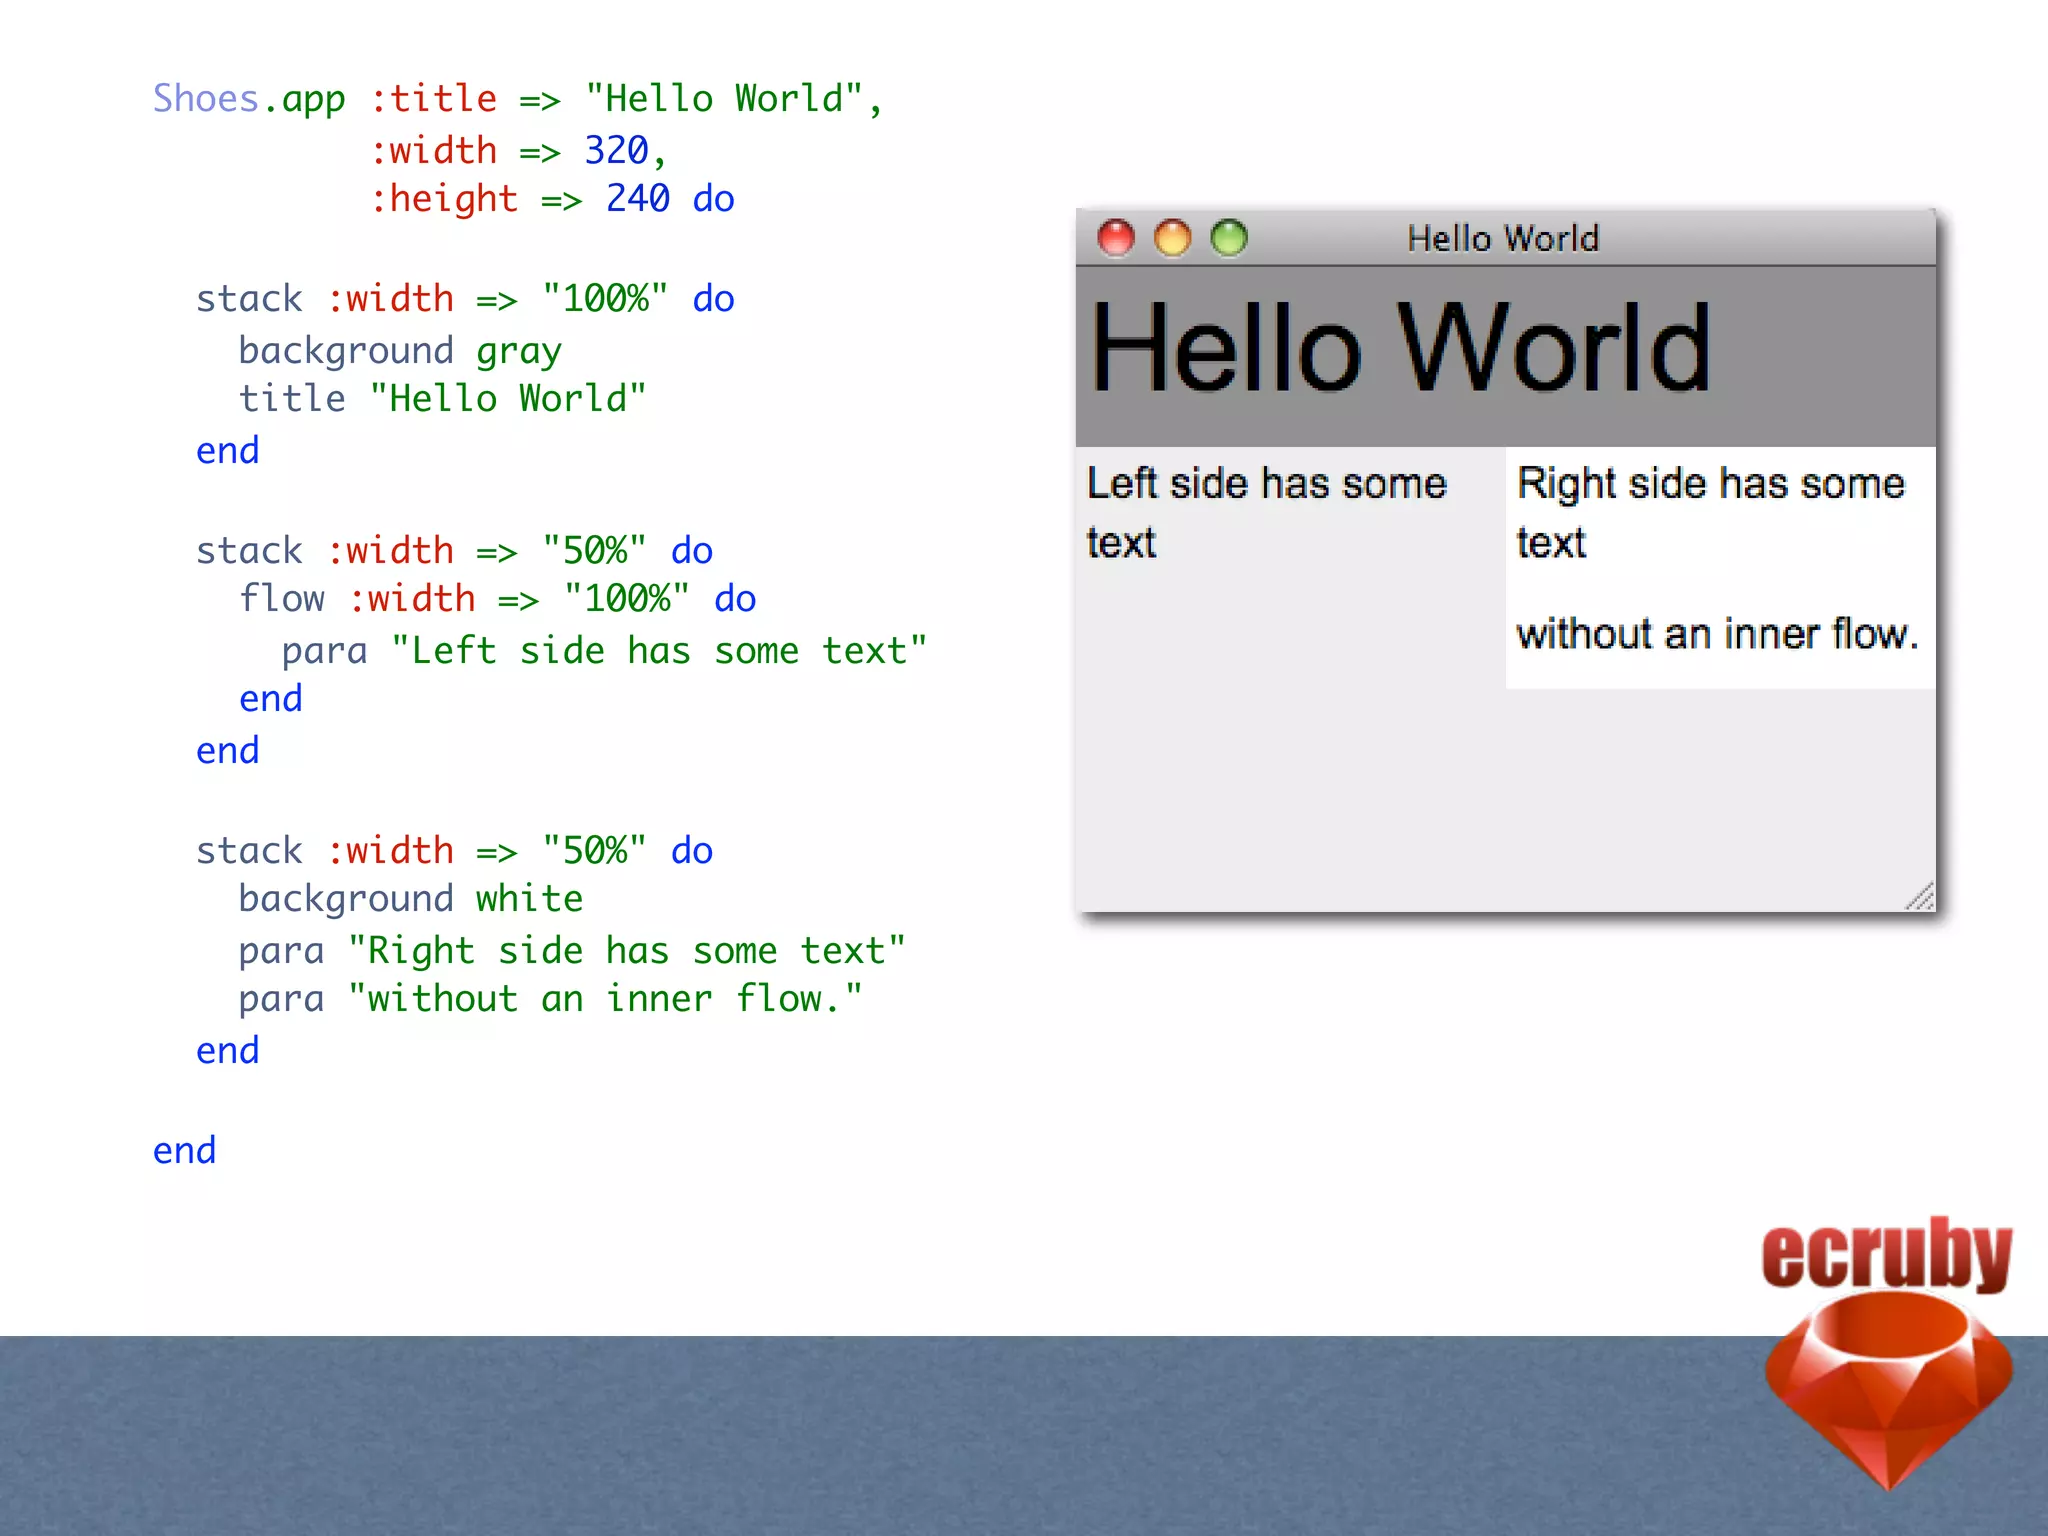Click the Shoes.app code line
Viewport: 2048px width, 1536px height.
517,99
